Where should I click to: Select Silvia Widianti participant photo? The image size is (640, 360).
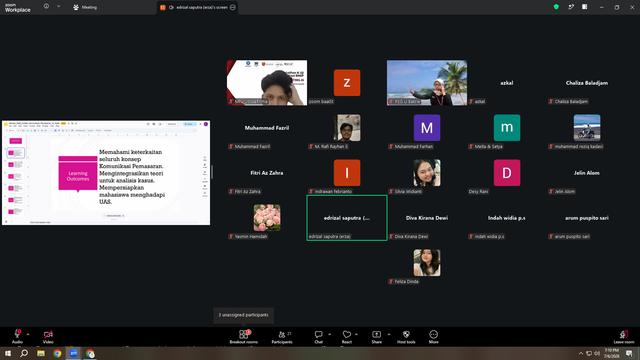[427, 173]
